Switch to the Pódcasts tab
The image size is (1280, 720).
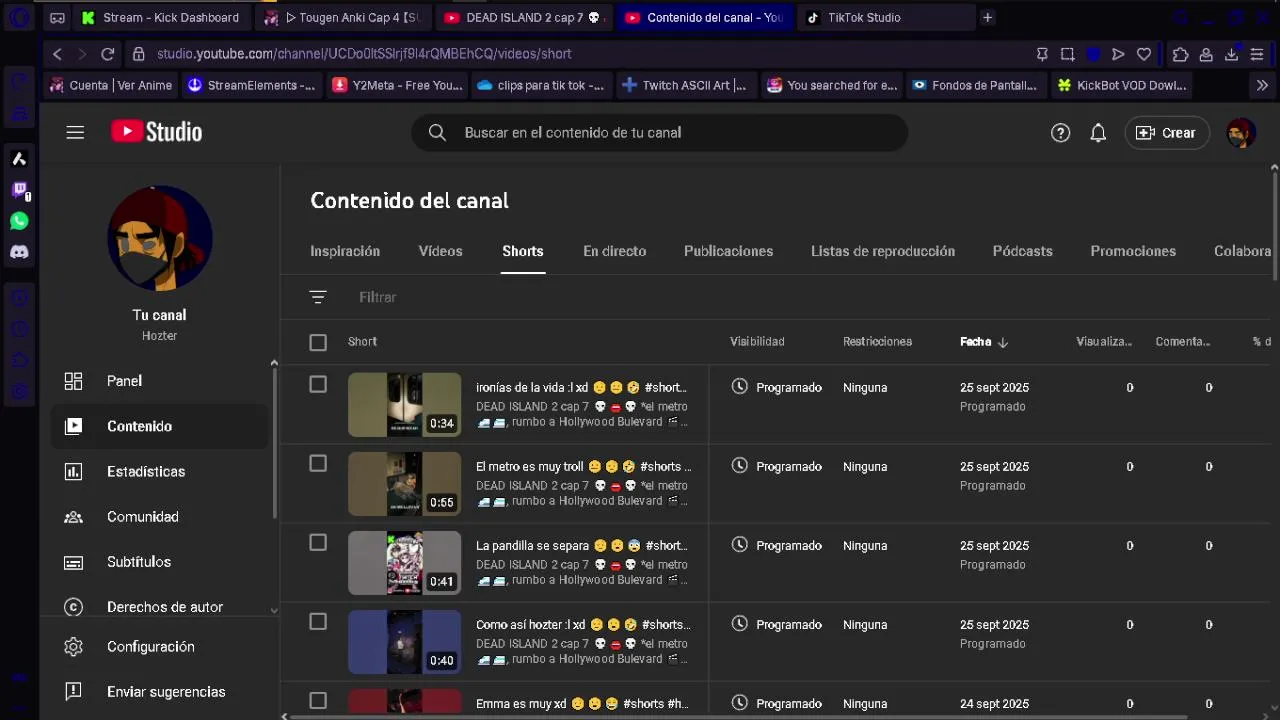[1022, 251]
